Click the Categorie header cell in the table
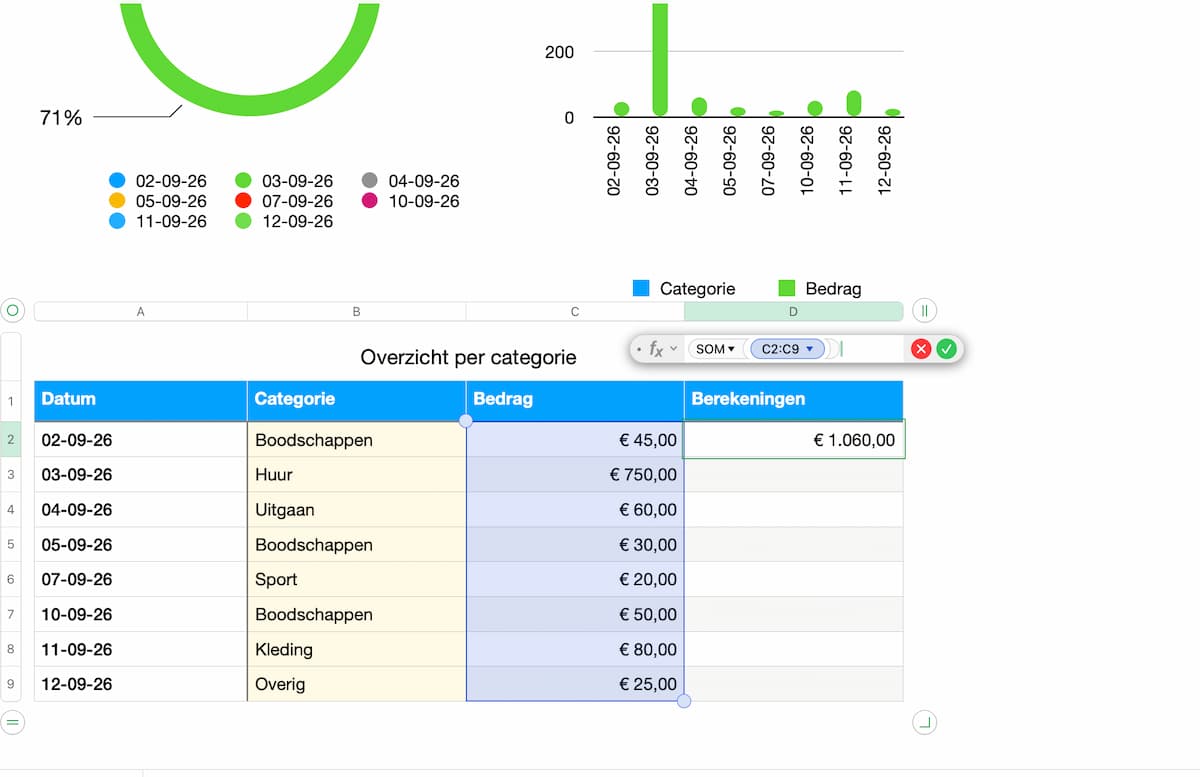Viewport: 1200px width, 777px height. (x=357, y=399)
